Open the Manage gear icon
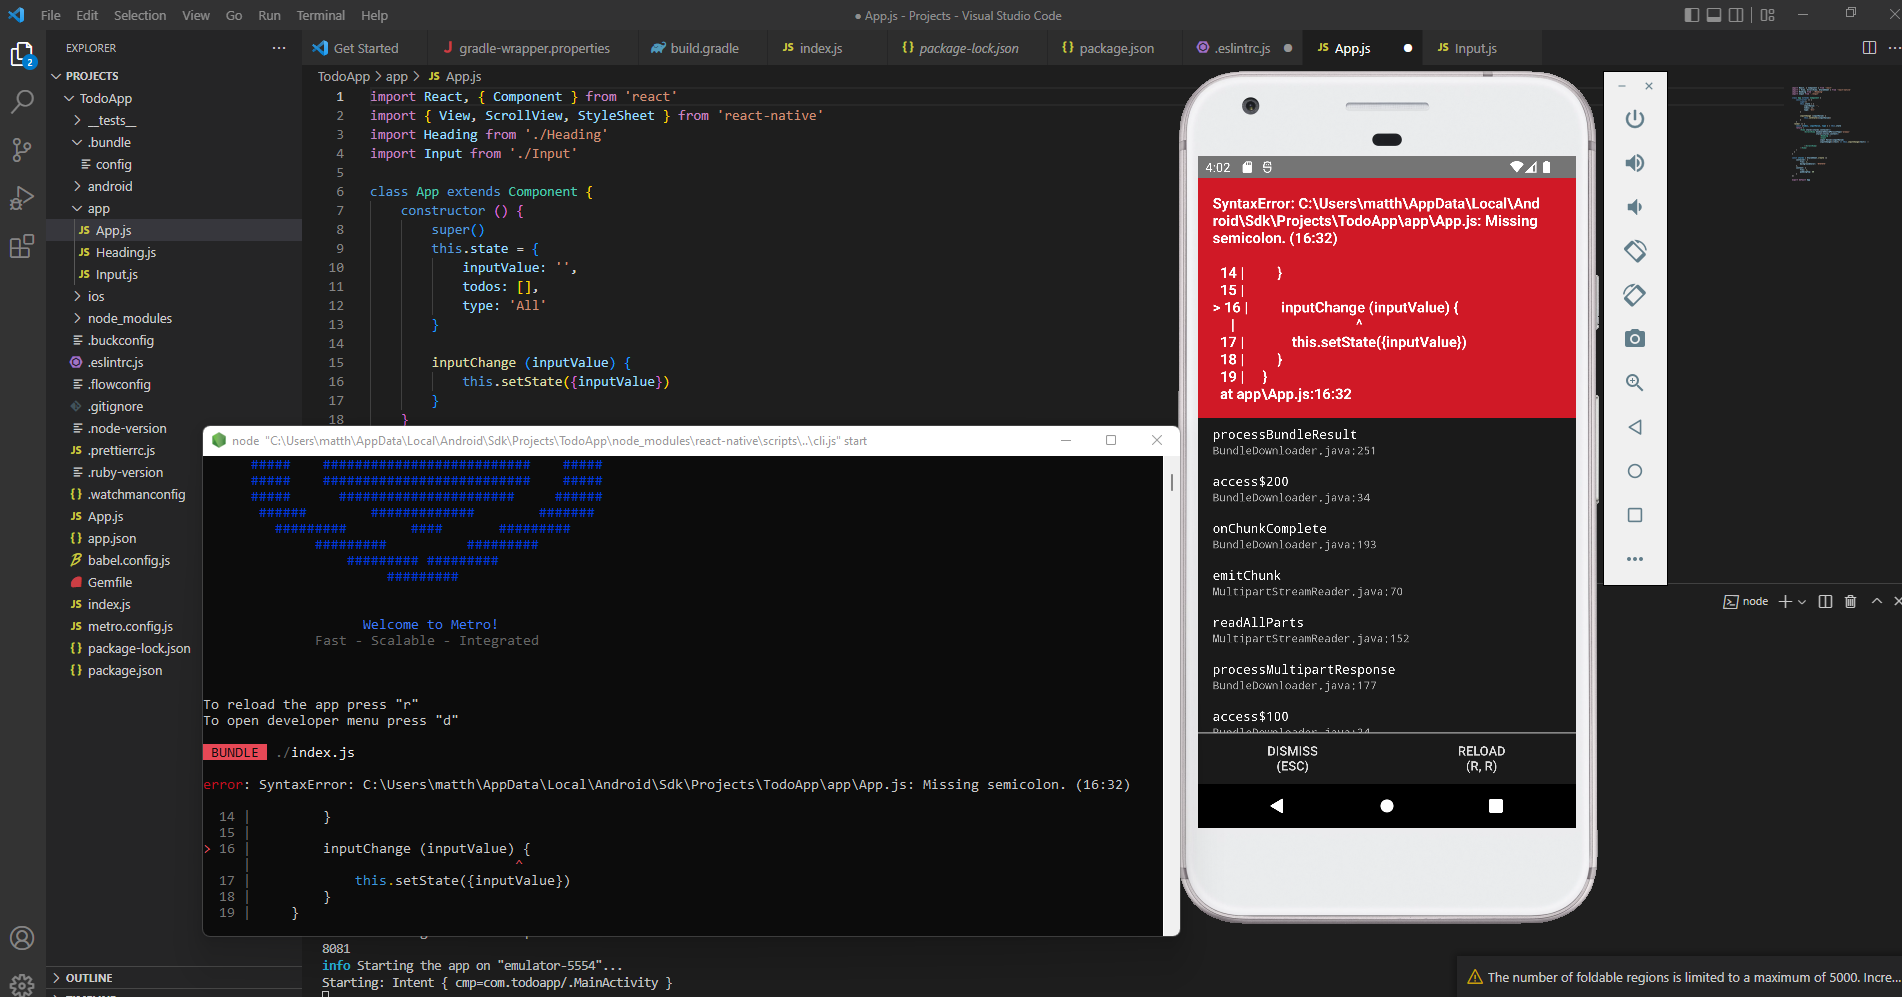The image size is (1902, 997). point(22,984)
